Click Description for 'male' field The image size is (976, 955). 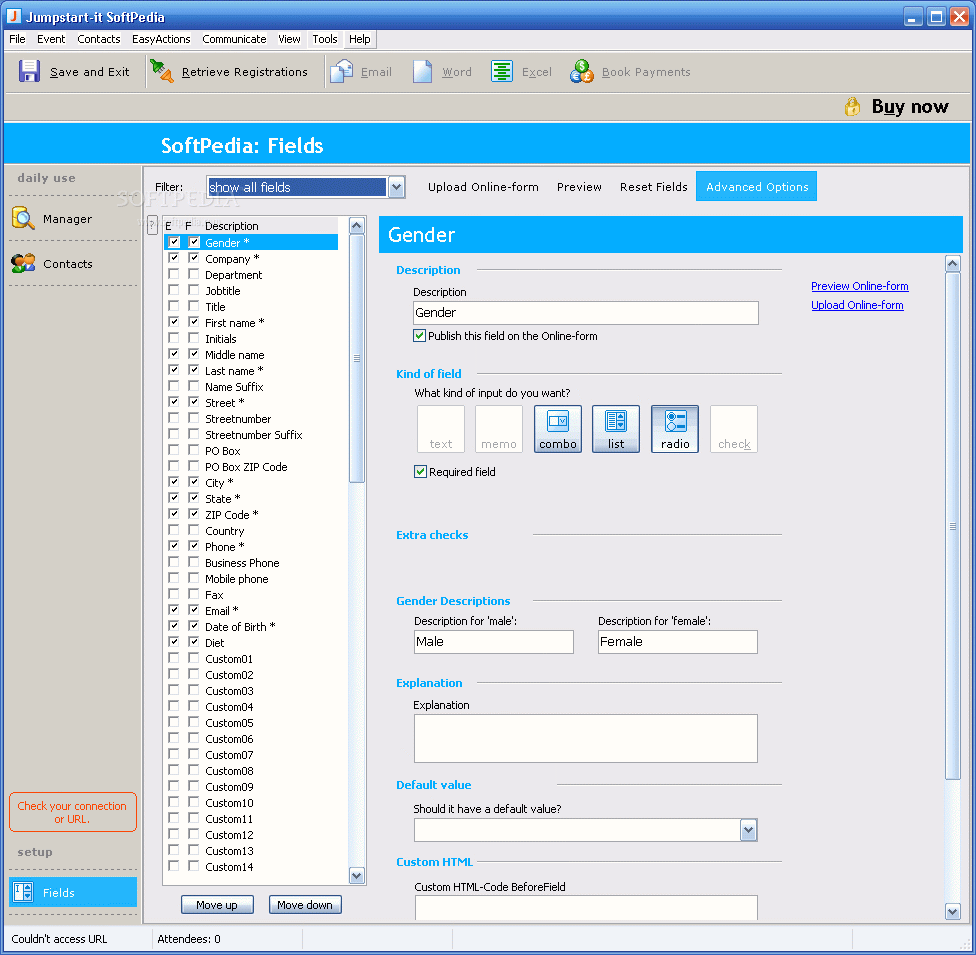click(494, 642)
